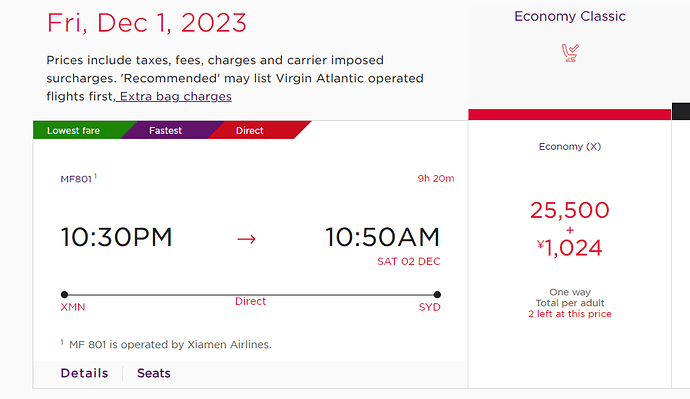Click the 9h 20m duration text

[436, 178]
